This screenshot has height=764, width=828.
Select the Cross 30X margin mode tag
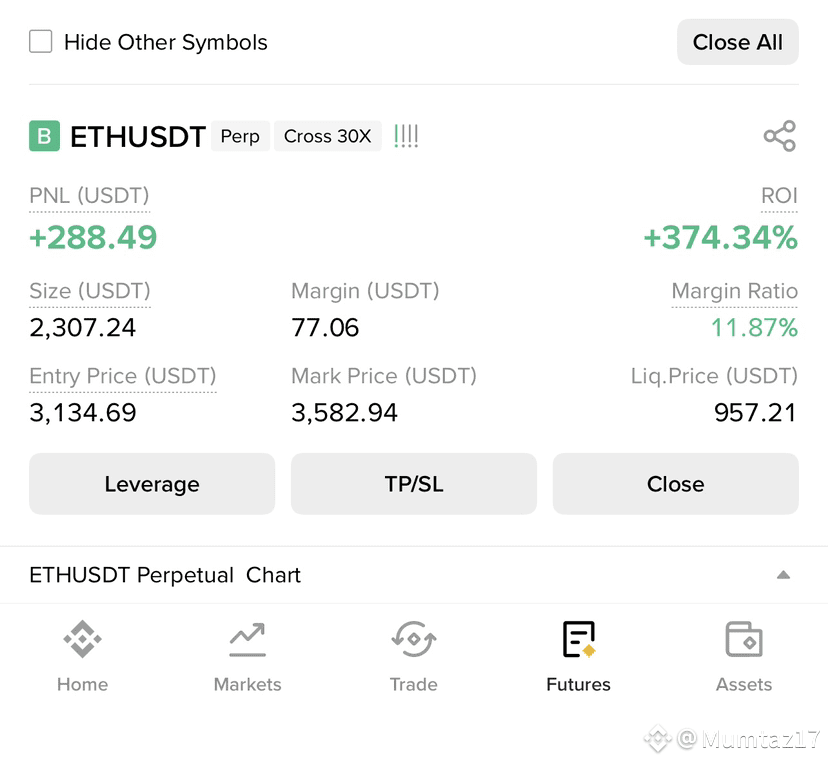[327, 136]
